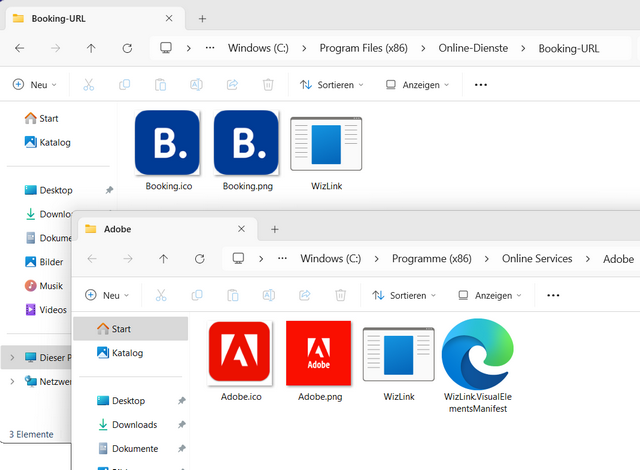
Task: Open Neu dropdown in Booking-URL window
Action: pyautogui.click(x=35, y=84)
